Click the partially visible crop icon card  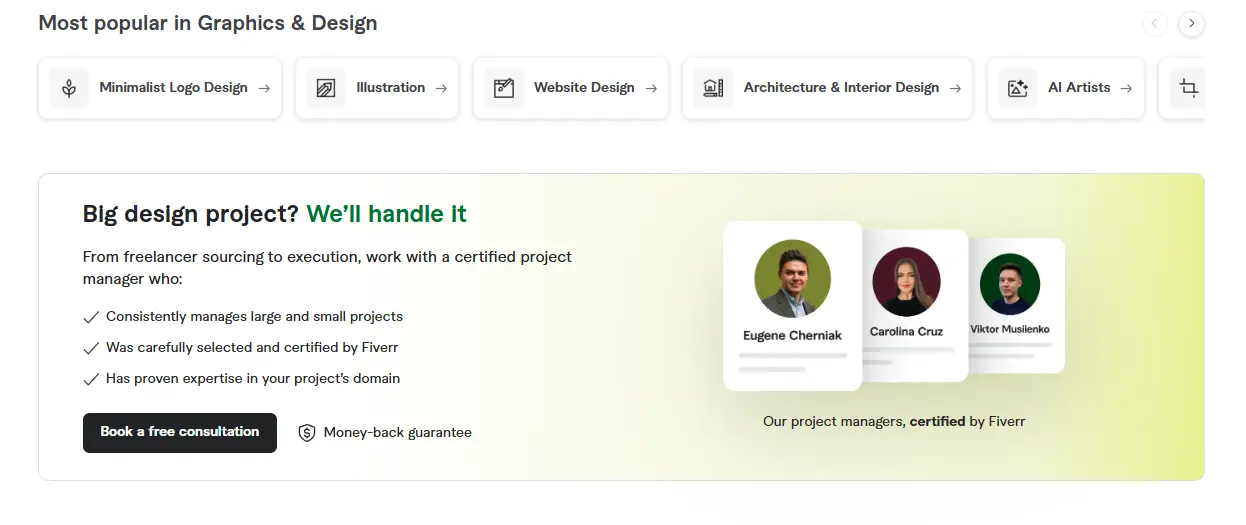(x=1182, y=88)
